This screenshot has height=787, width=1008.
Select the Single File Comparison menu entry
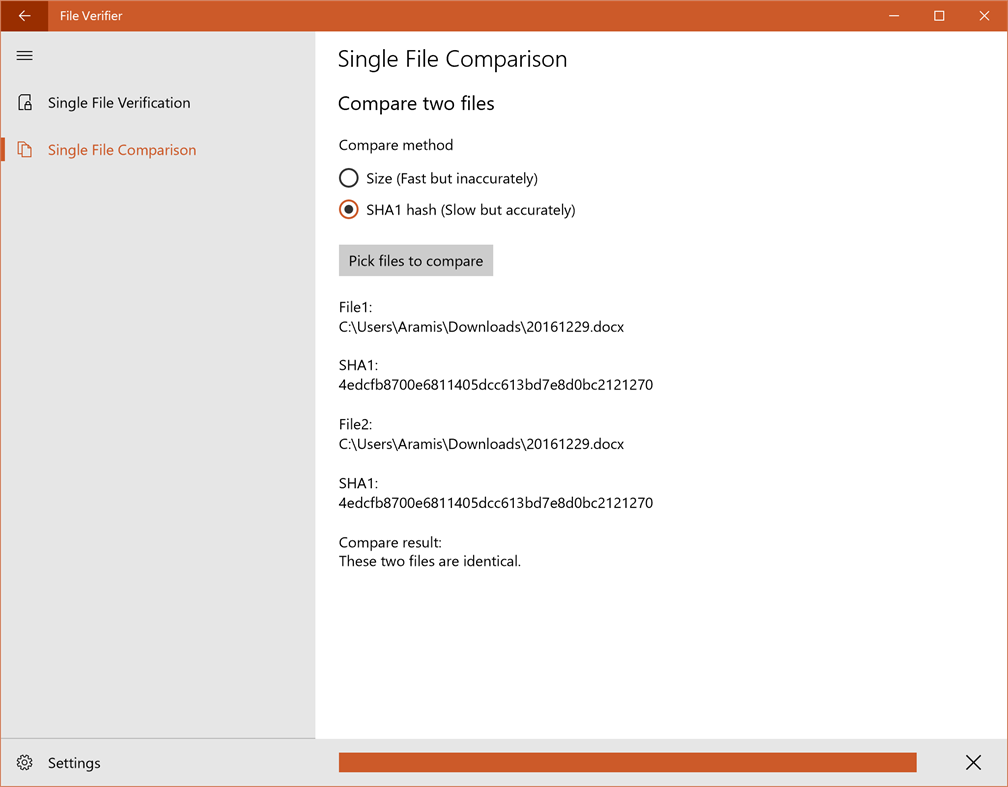(121, 149)
